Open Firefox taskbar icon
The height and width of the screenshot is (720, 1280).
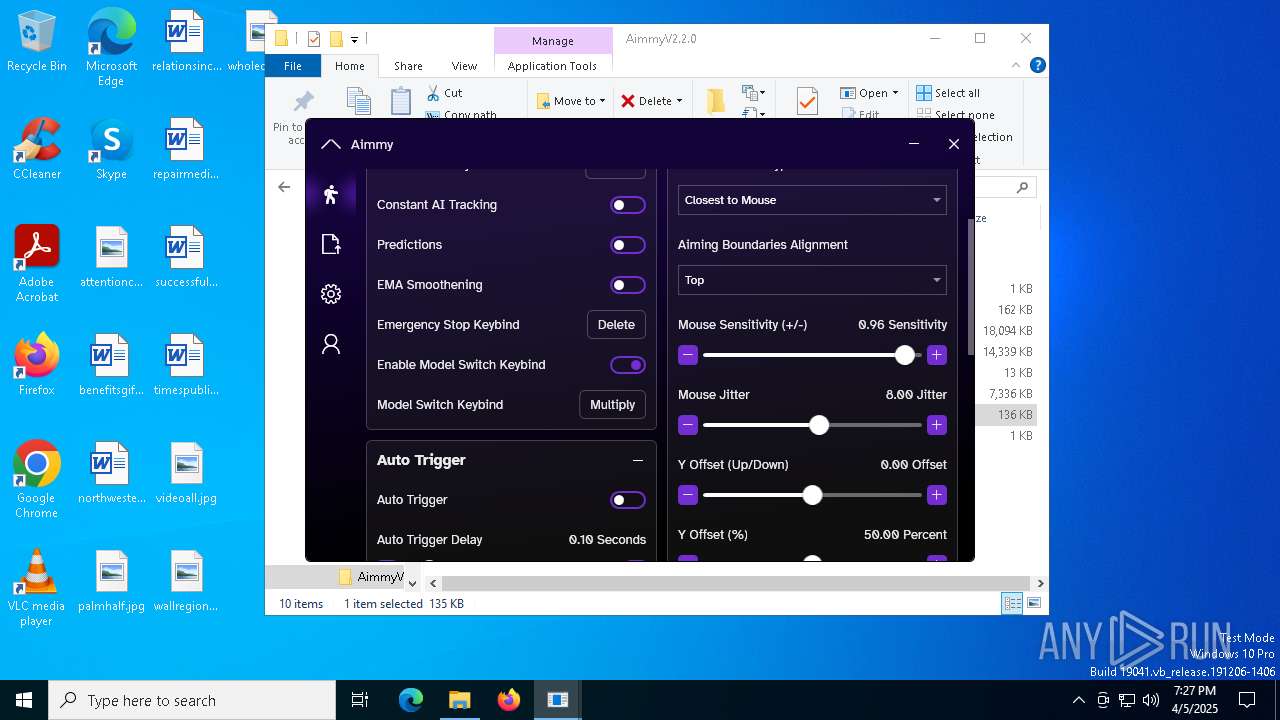pyautogui.click(x=509, y=700)
